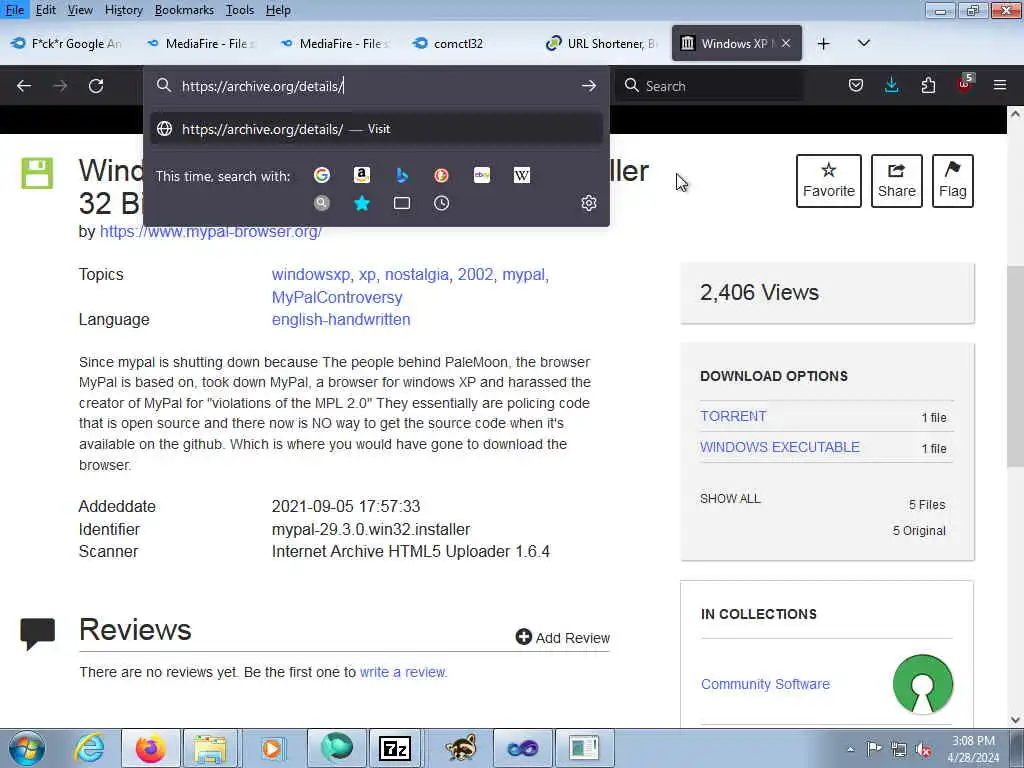1024x768 pixels.
Task: Open 7-Zip from the taskbar
Action: (x=394, y=748)
